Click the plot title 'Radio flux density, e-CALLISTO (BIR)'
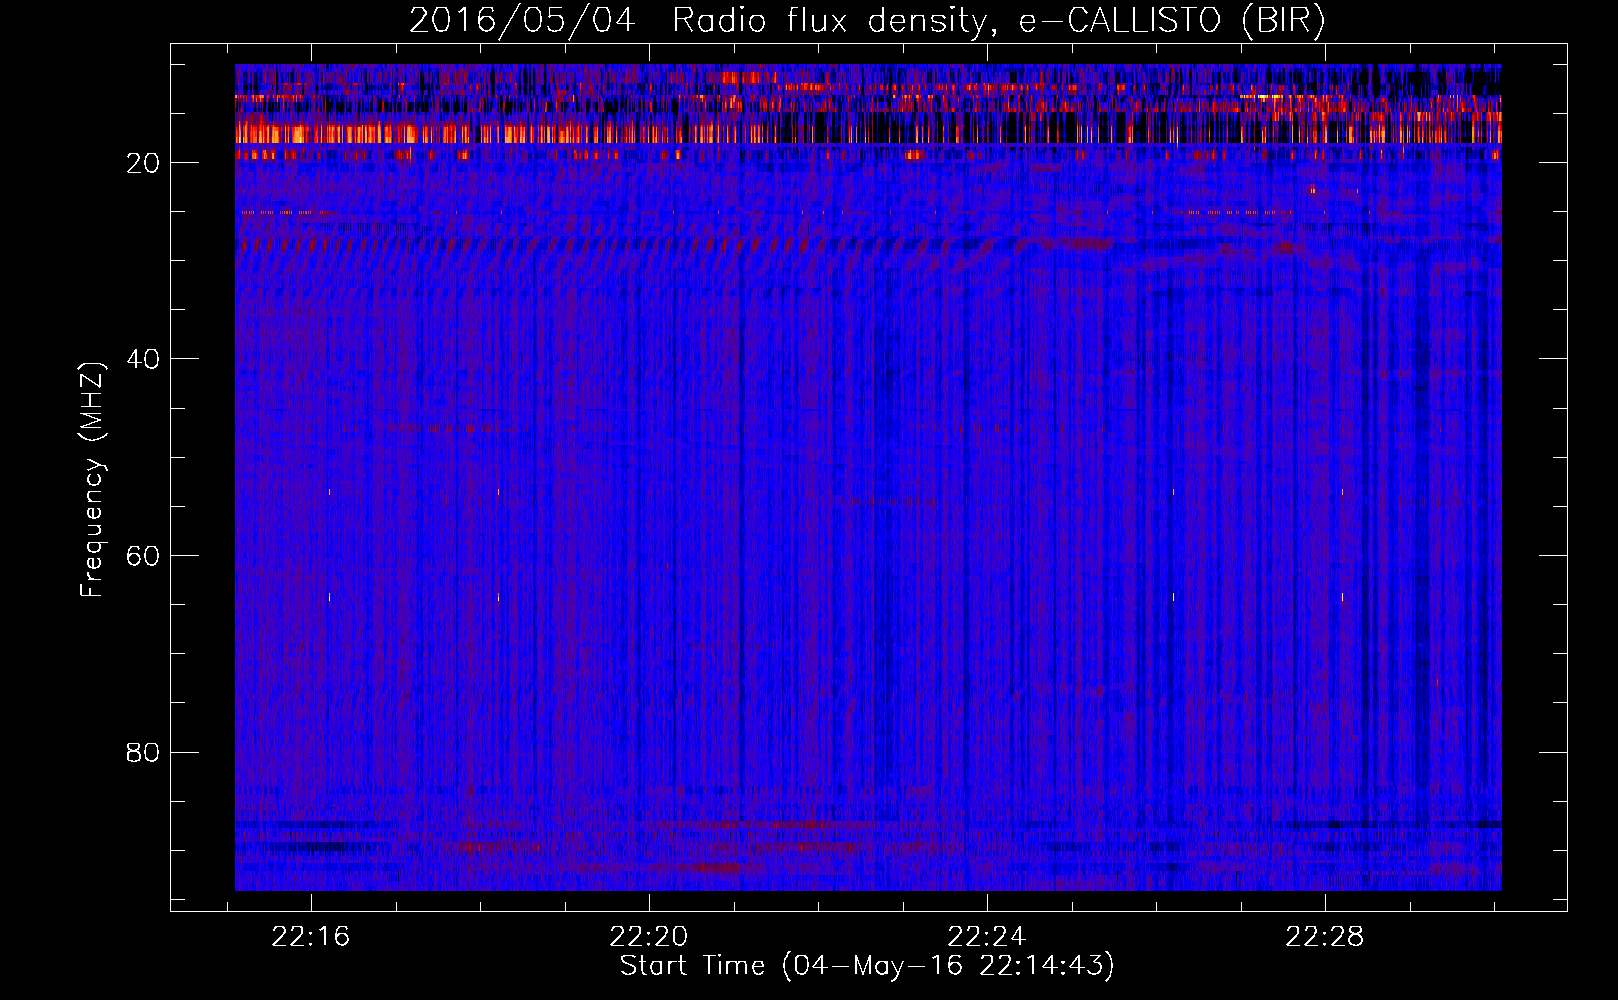 click(x=999, y=21)
